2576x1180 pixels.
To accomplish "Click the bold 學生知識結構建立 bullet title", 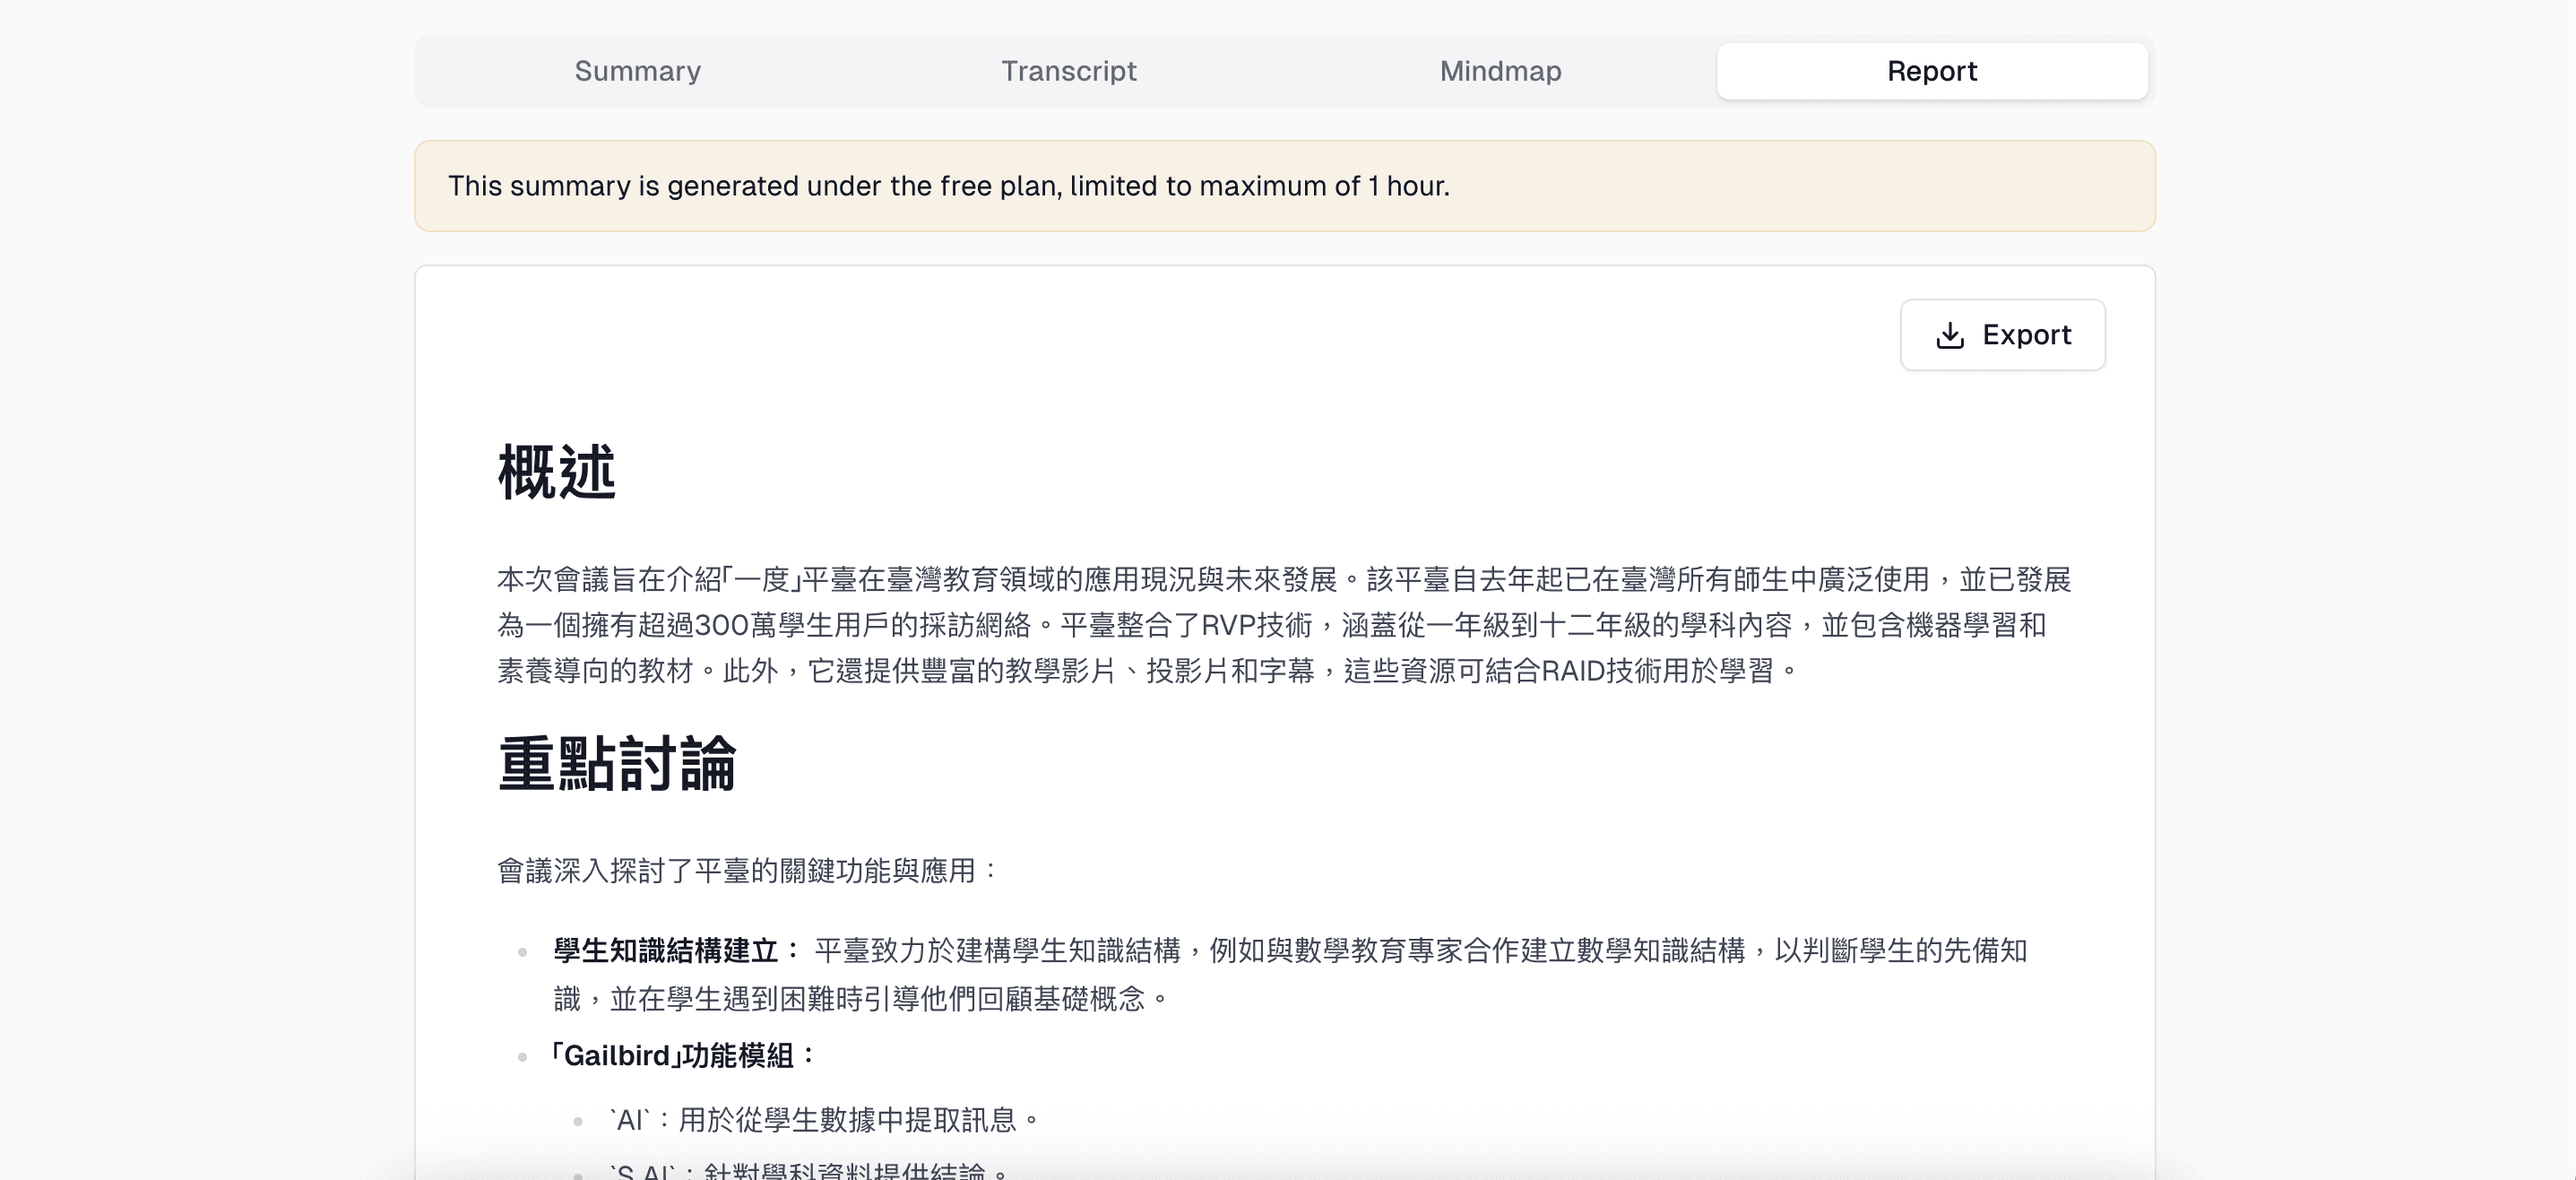I will [666, 951].
